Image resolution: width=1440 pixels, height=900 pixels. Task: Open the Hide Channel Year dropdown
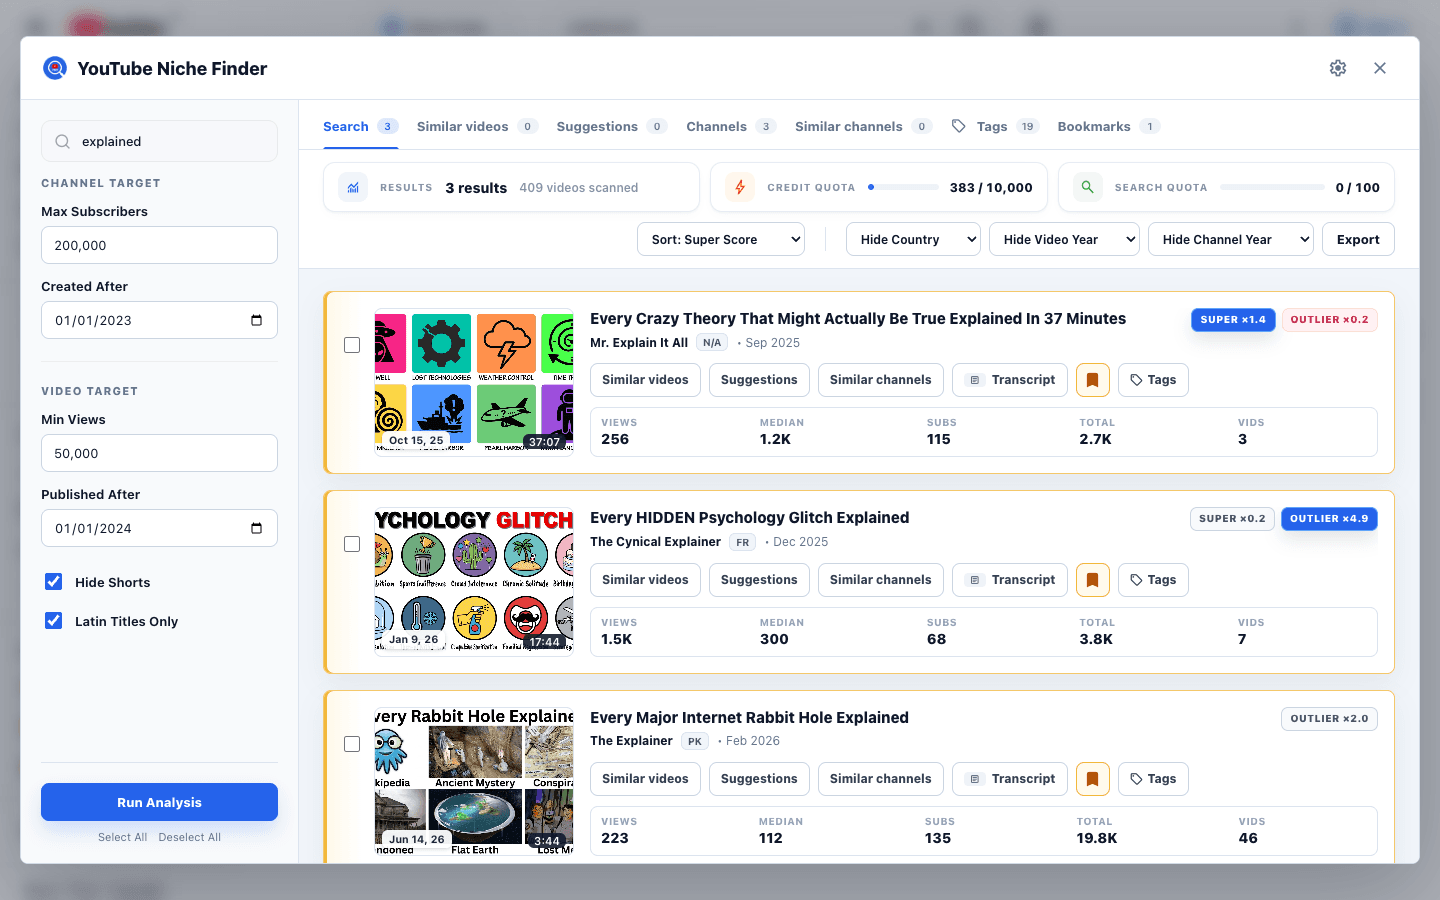[x=1230, y=239]
